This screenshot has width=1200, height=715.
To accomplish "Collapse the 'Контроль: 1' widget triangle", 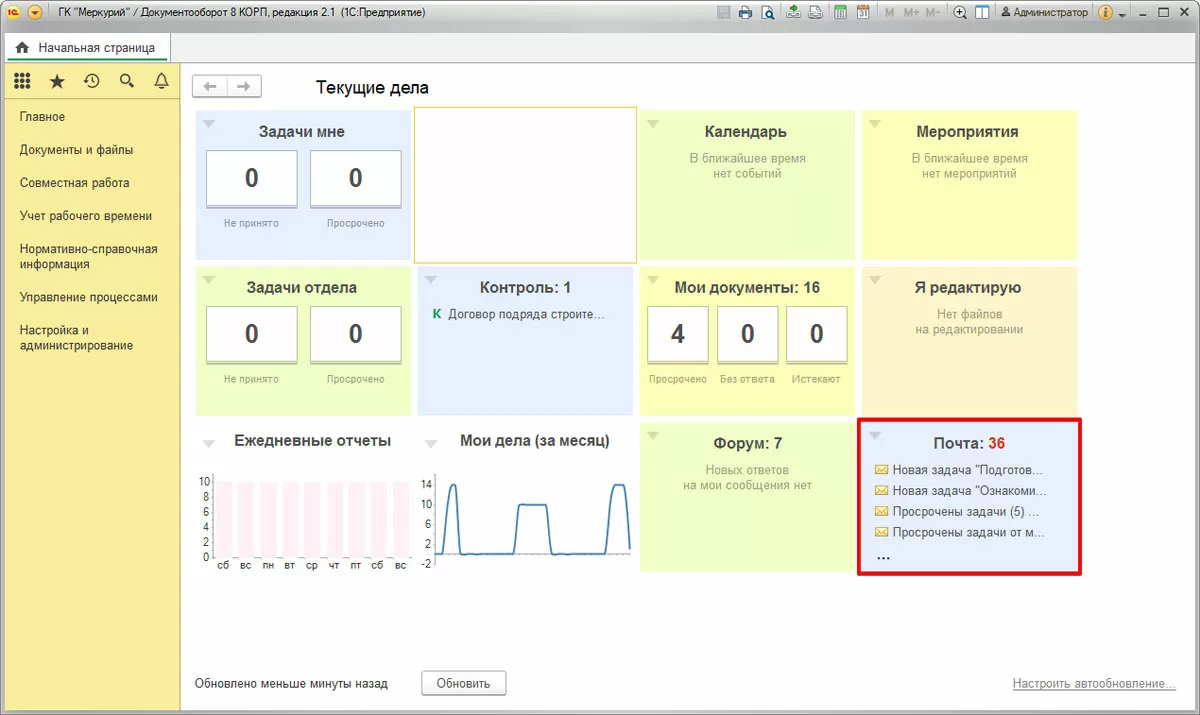I will [x=430, y=280].
